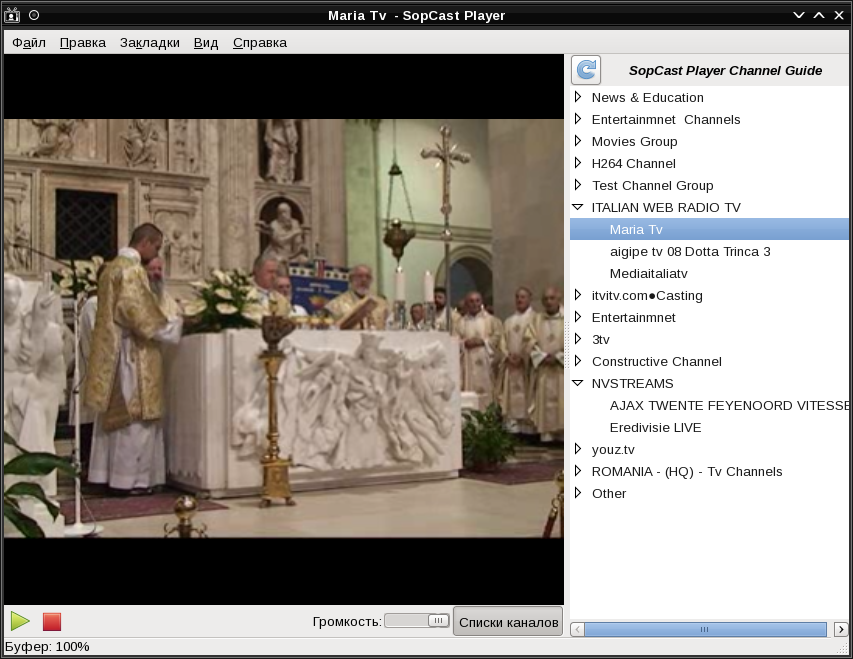The height and width of the screenshot is (659, 853).
Task: Click the round pin button in title bar
Action: click(x=34, y=15)
